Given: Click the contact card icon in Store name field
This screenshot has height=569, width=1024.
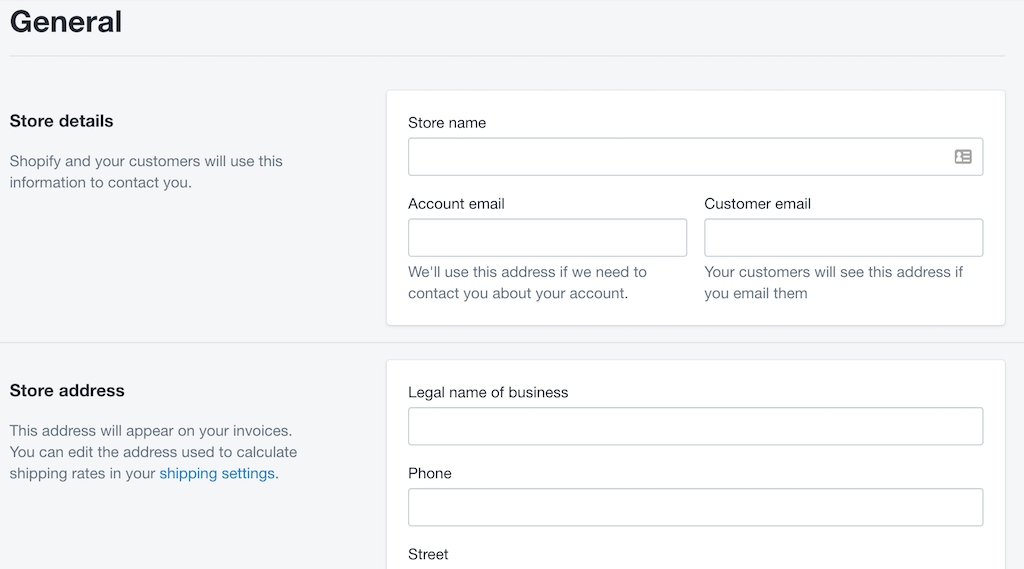Looking at the screenshot, I should [963, 157].
